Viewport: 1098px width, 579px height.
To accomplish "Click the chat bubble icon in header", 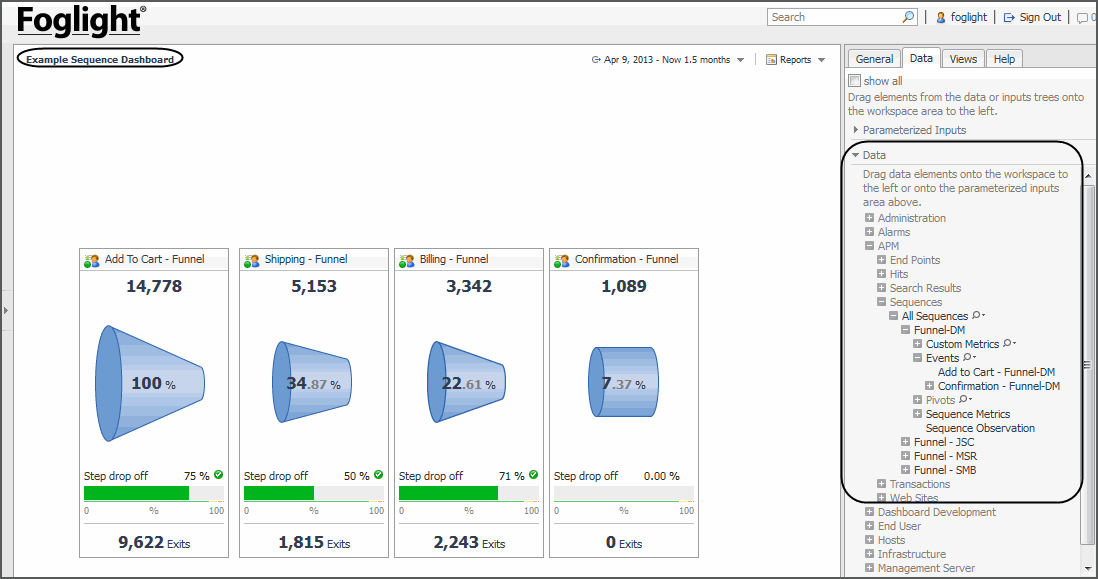I will [x=1083, y=18].
